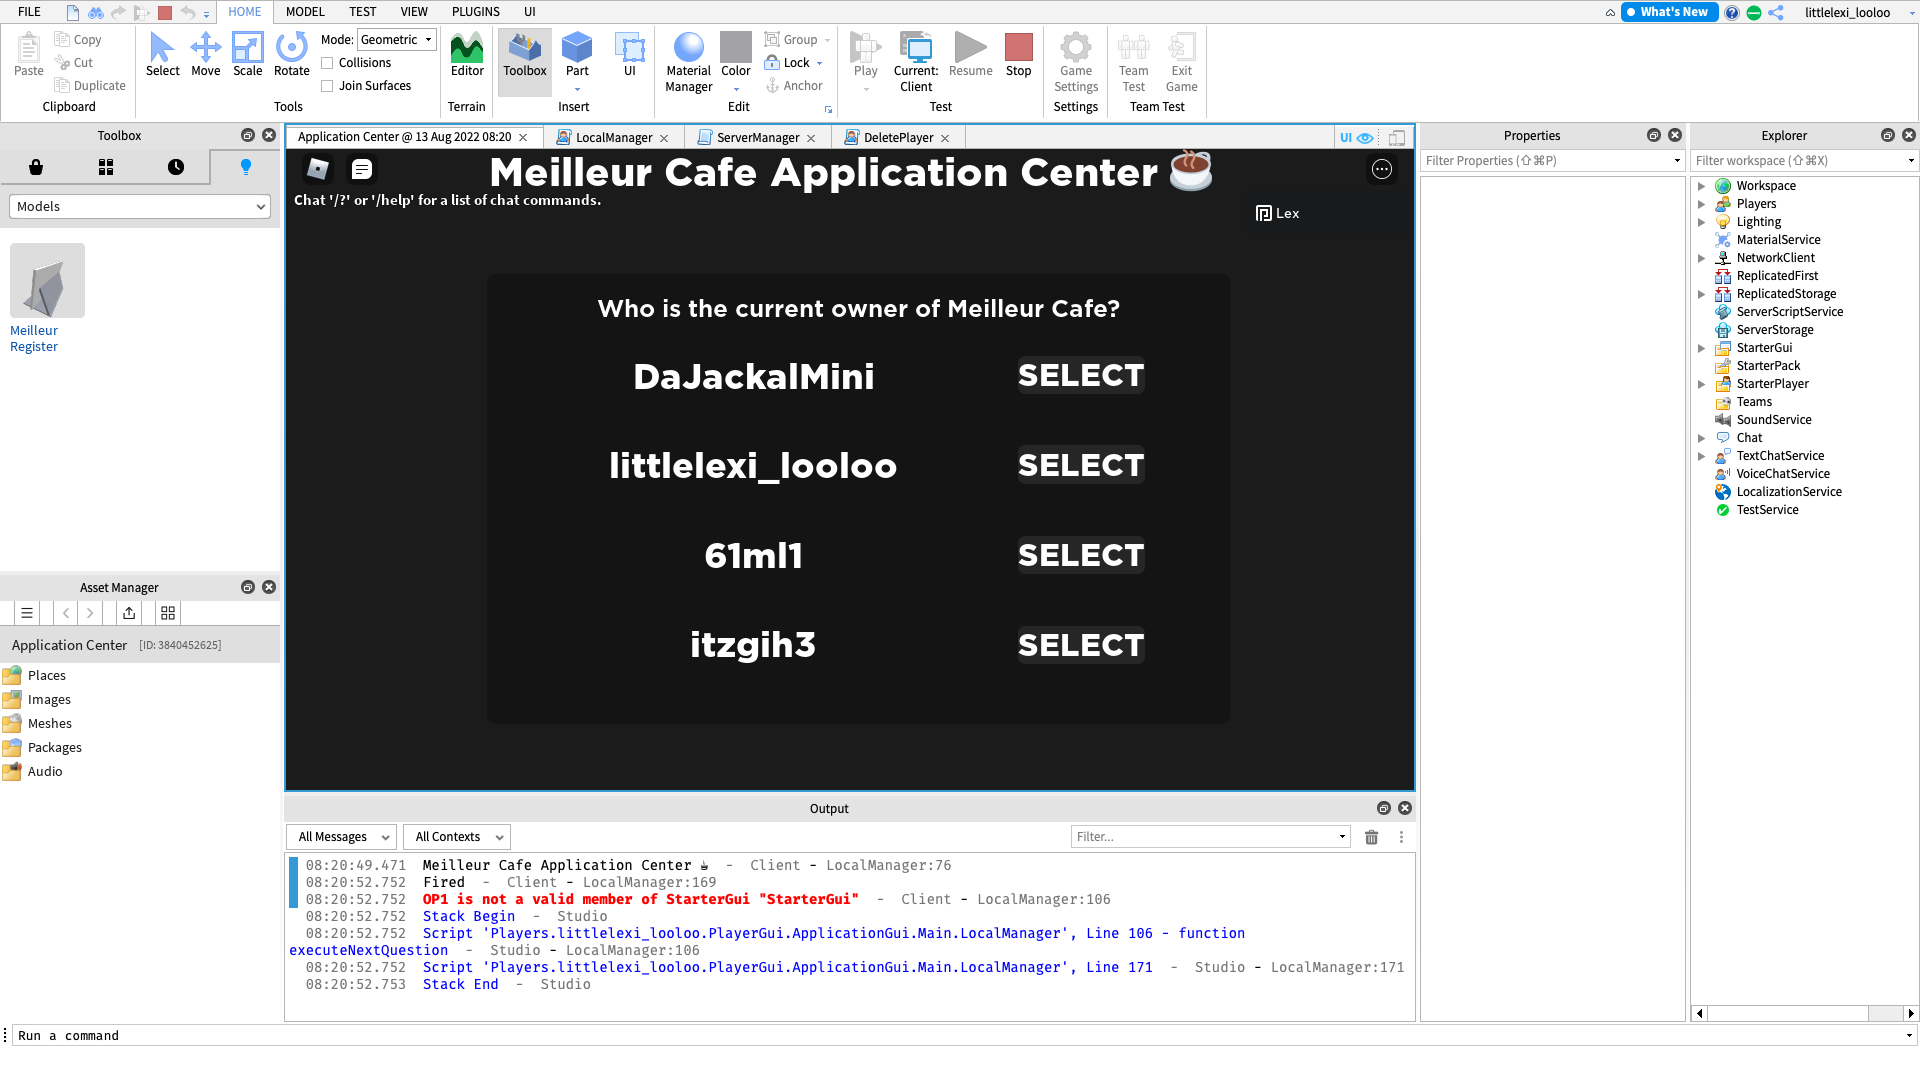Click the Meilleur Register model link
This screenshot has height=1080, width=1920.
34,339
